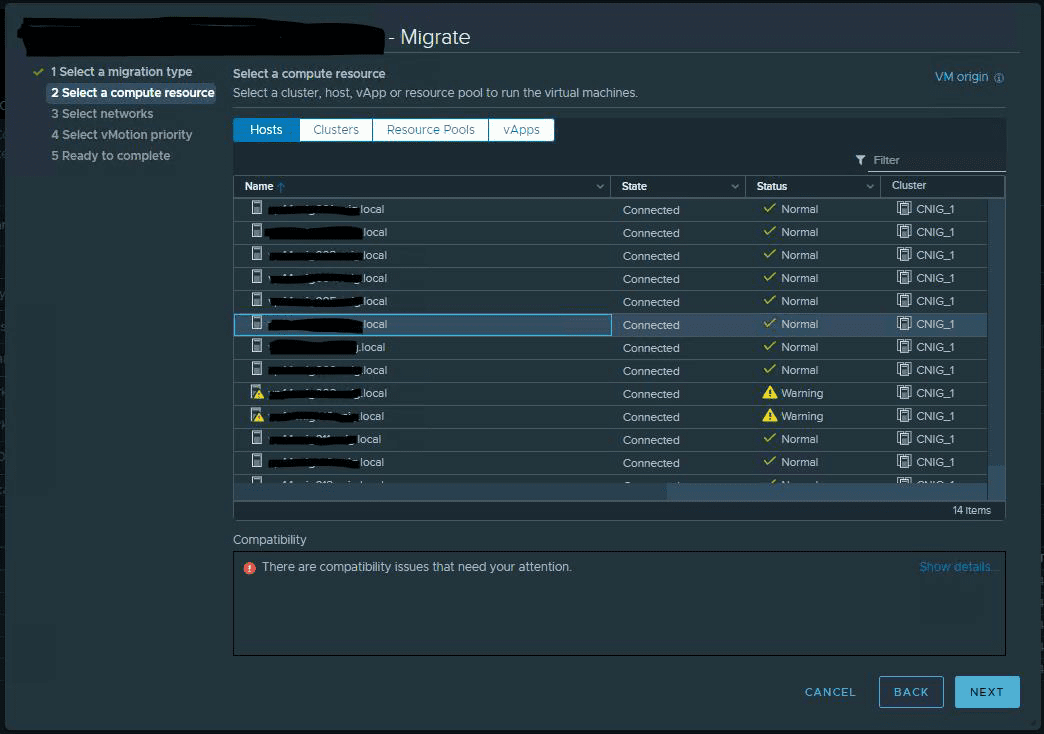Switch to the vApps tab
The width and height of the screenshot is (1044, 734).
(x=521, y=130)
